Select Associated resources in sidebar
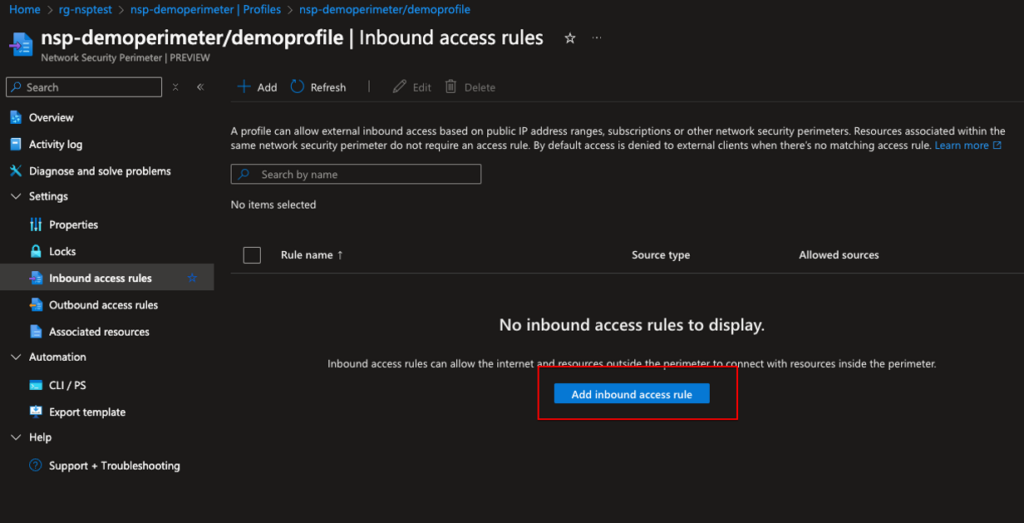This screenshot has height=523, width=1024. click(99, 332)
